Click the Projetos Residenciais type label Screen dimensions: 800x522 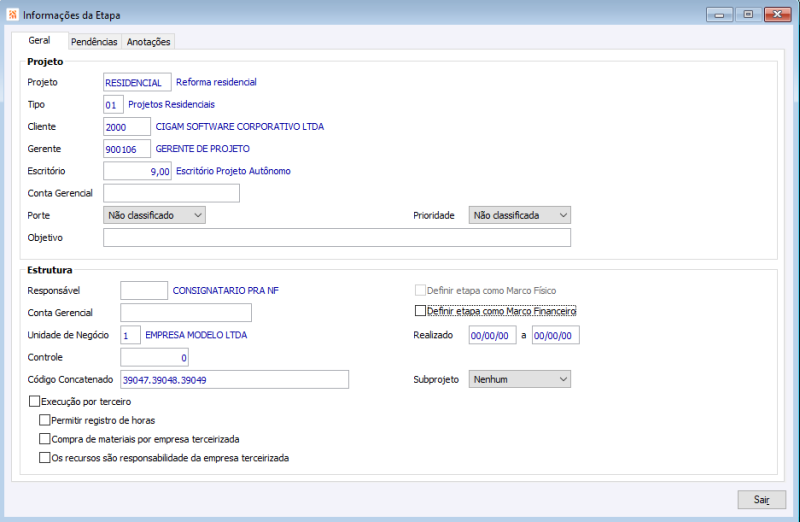pos(171,105)
